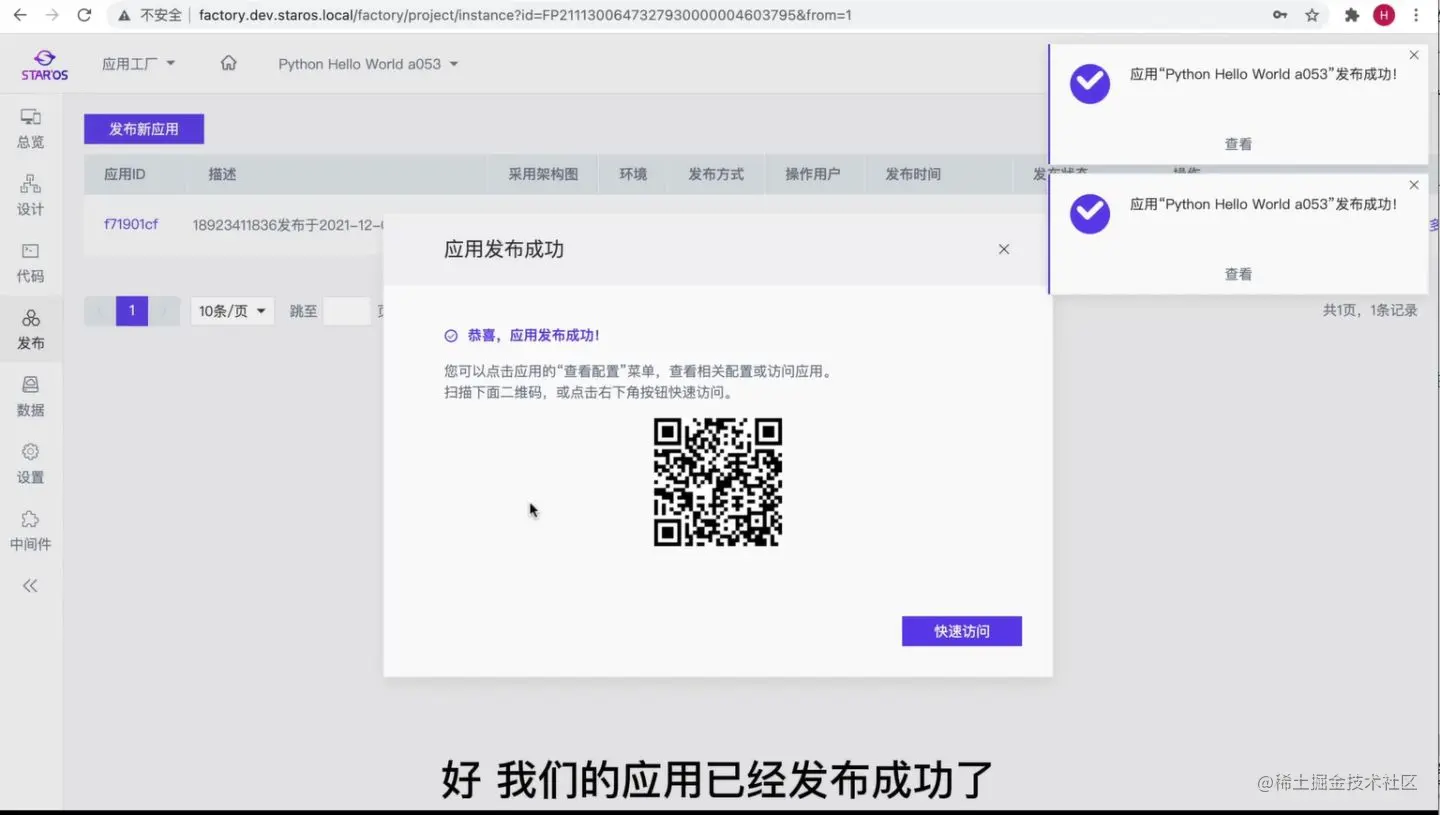This screenshot has width=1440, height=815.
Task: Go to previous page in pagination
Action: pyautogui.click(x=100, y=311)
